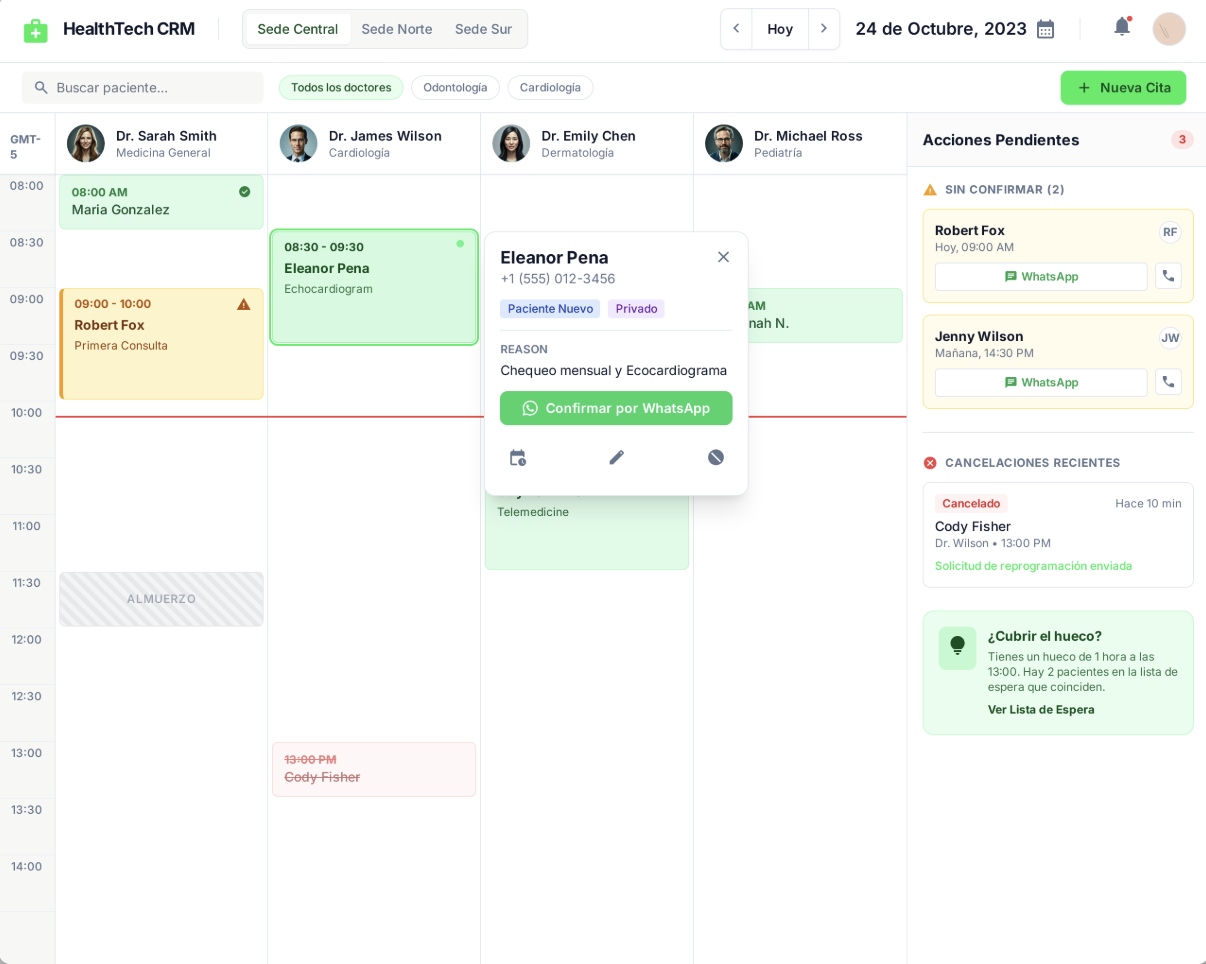Image resolution: width=1206 pixels, height=964 pixels.
Task: Close the Eleanor Pena popup
Action: click(x=723, y=257)
